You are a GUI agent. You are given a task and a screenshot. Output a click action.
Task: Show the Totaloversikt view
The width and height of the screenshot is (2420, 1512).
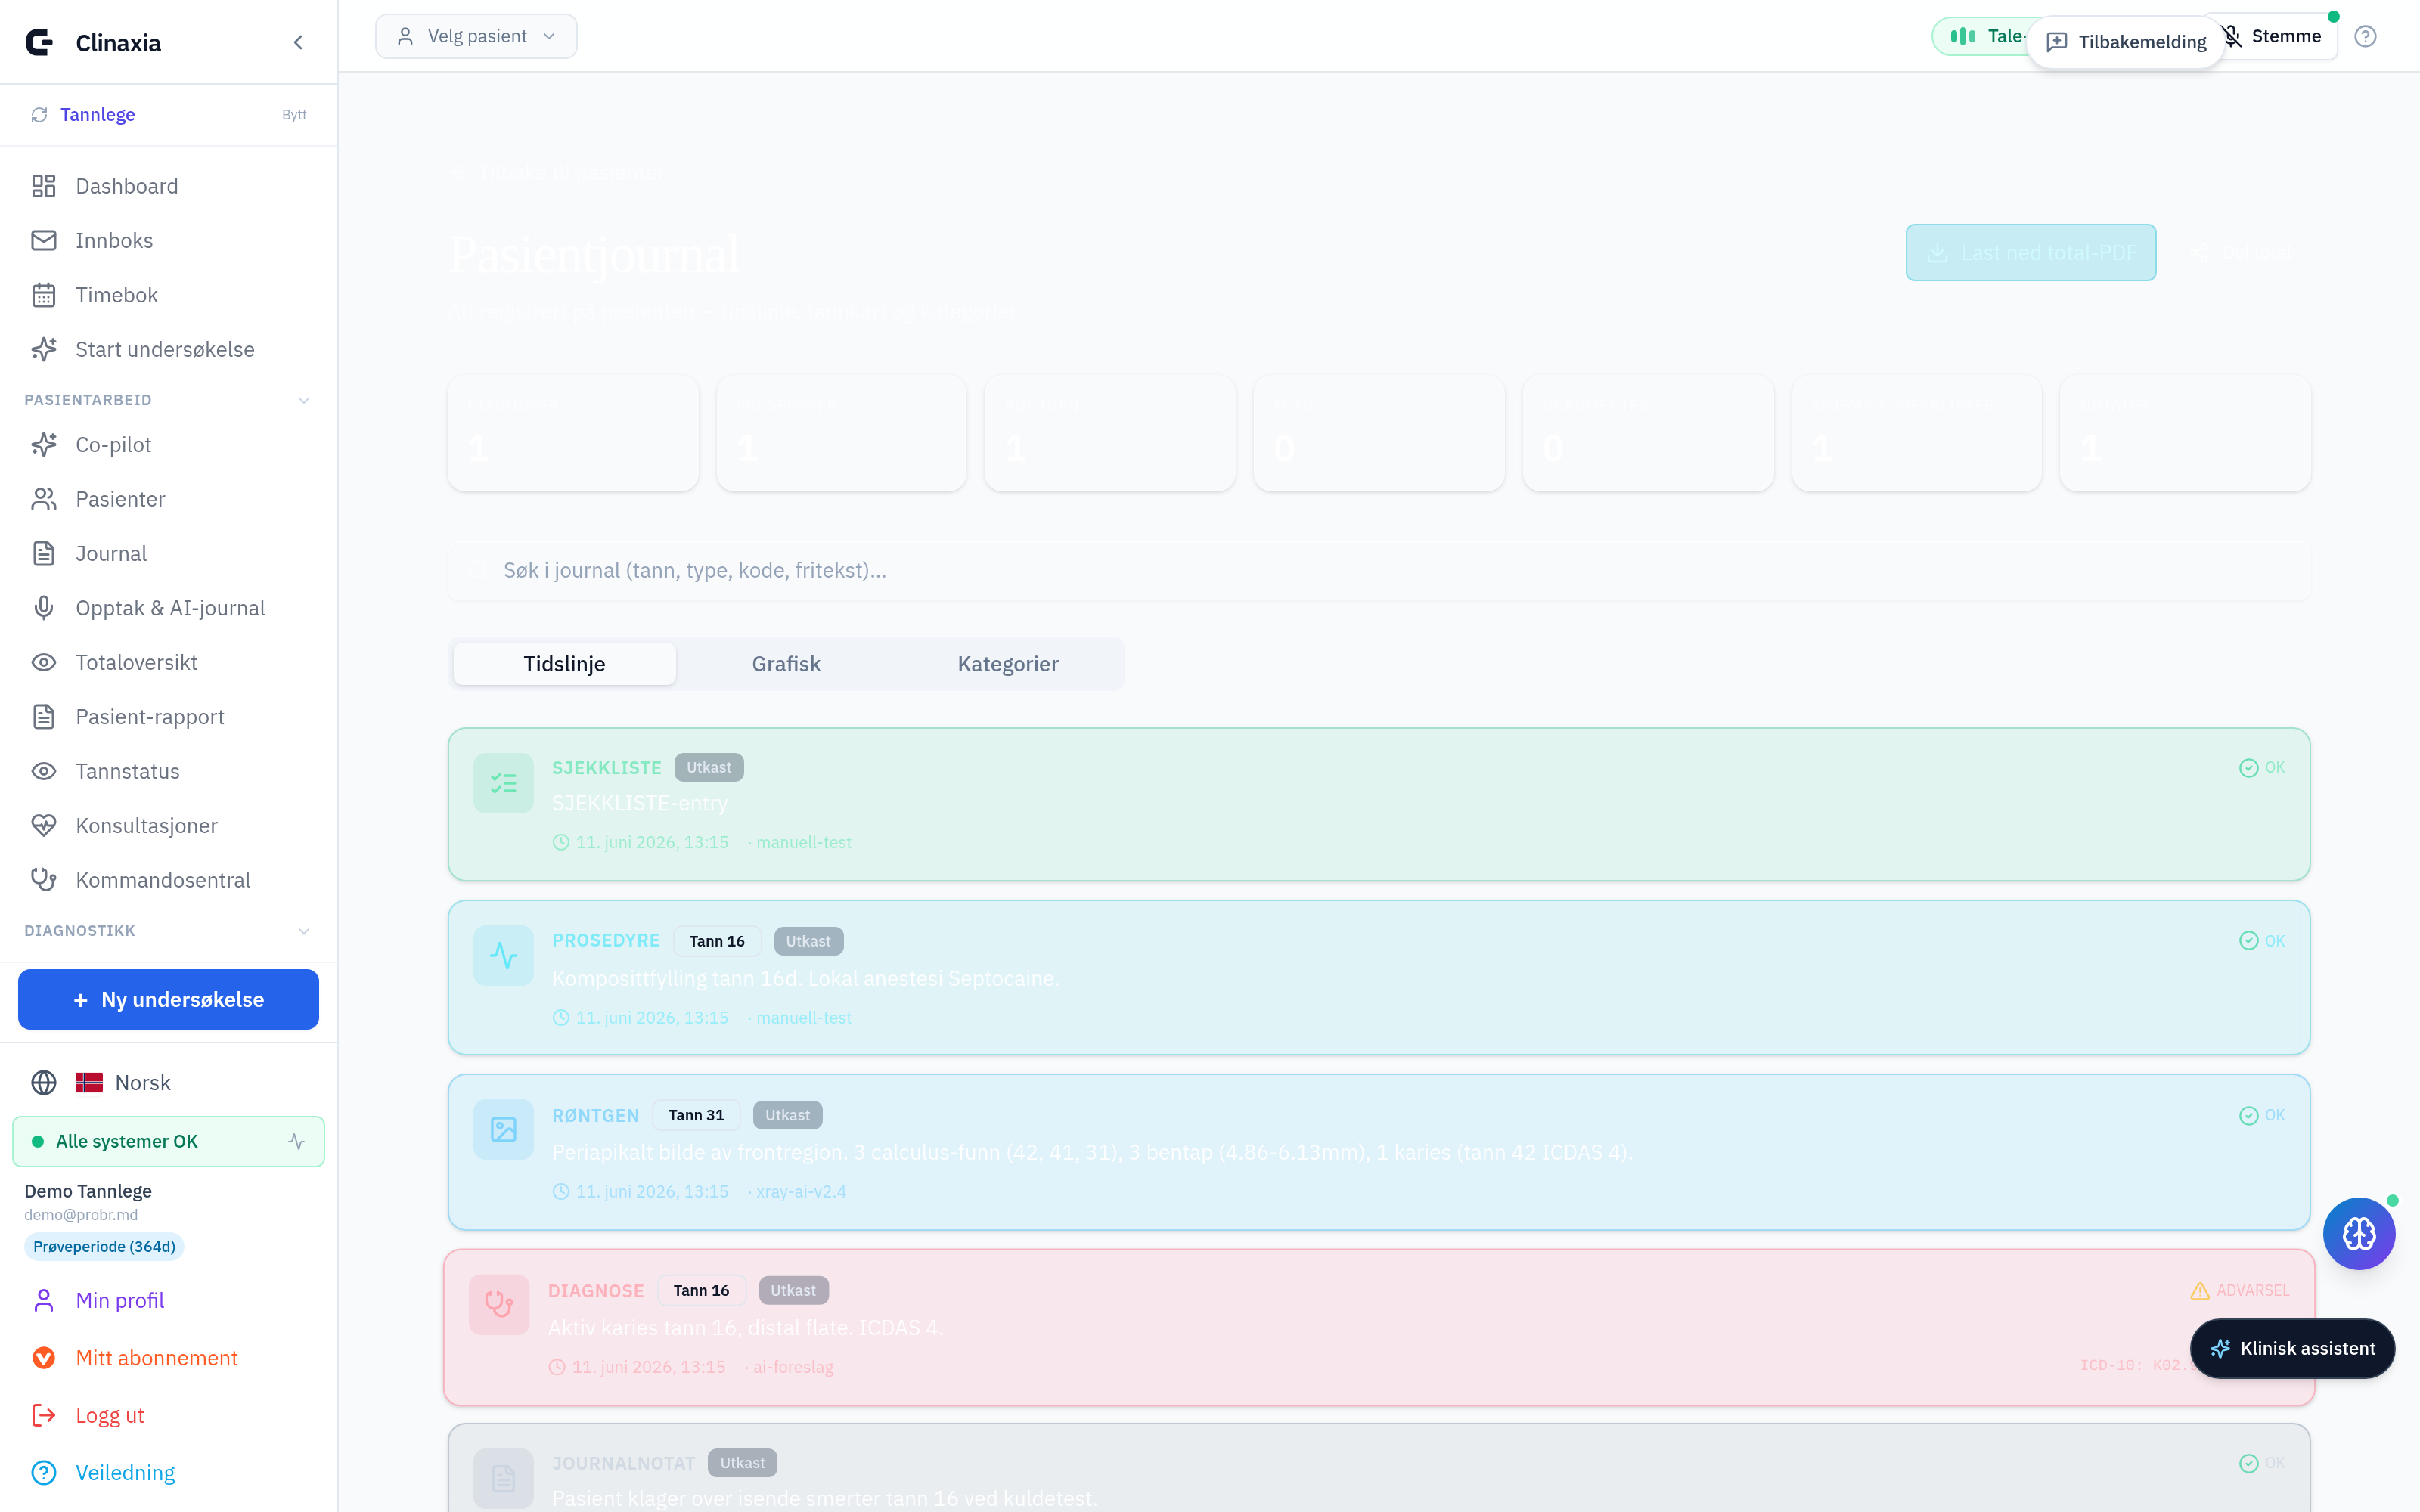(168, 662)
